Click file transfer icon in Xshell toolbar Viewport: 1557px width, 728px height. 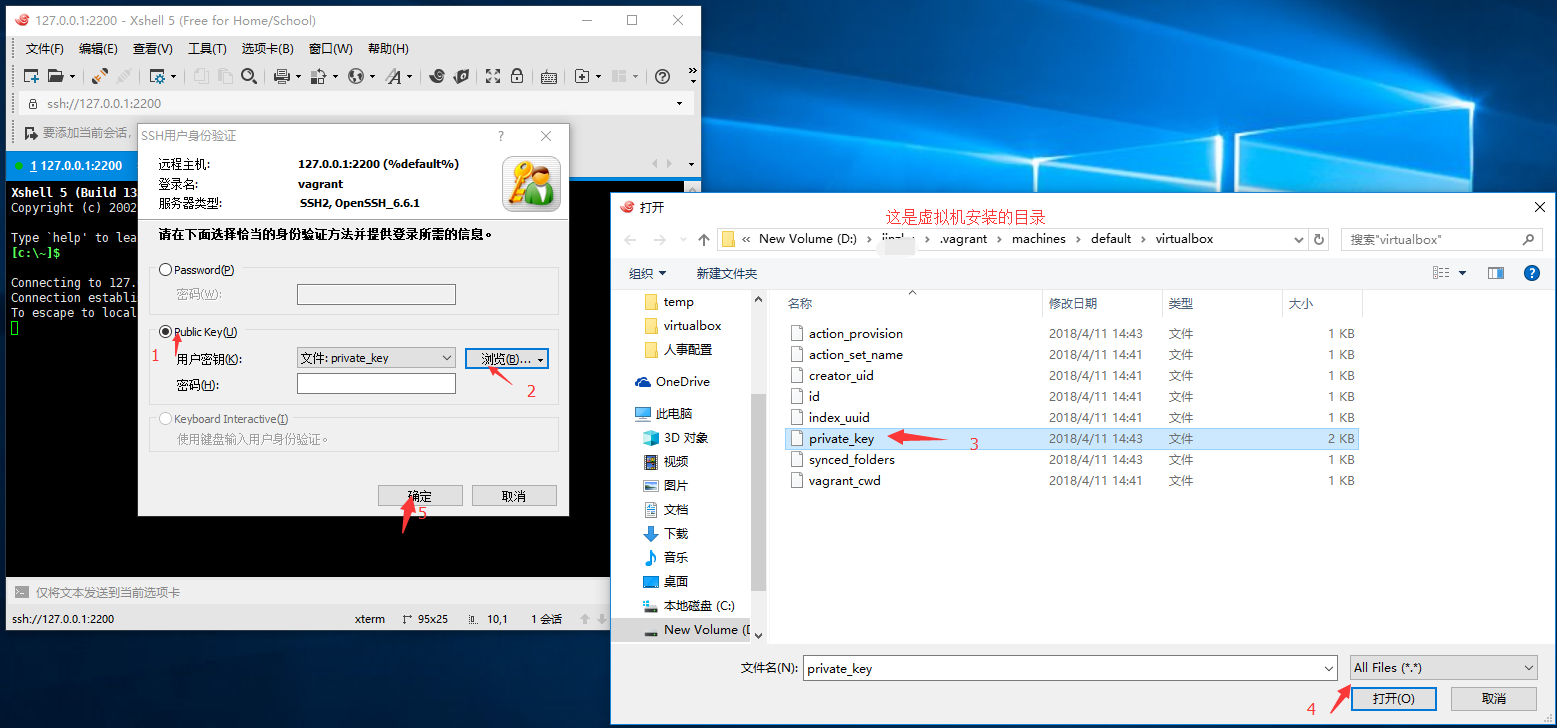click(319, 76)
